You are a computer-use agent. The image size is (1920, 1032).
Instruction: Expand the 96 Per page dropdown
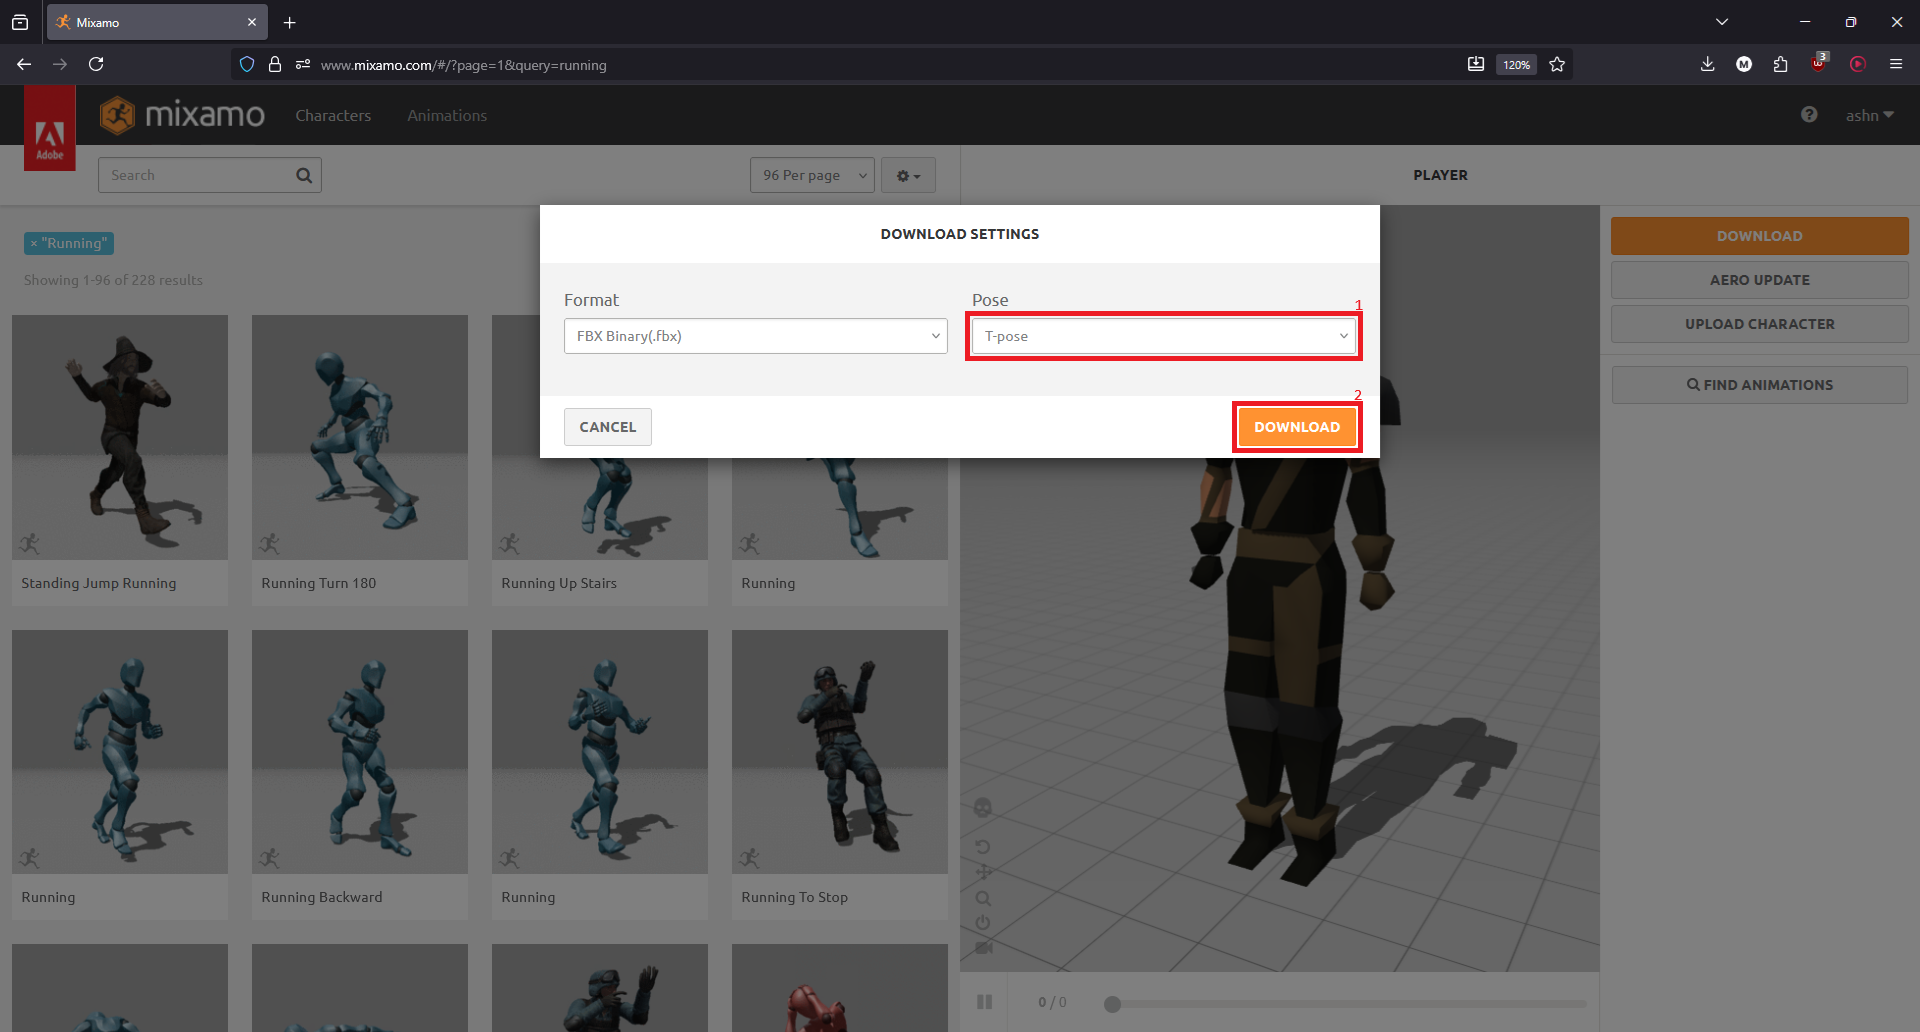click(812, 175)
